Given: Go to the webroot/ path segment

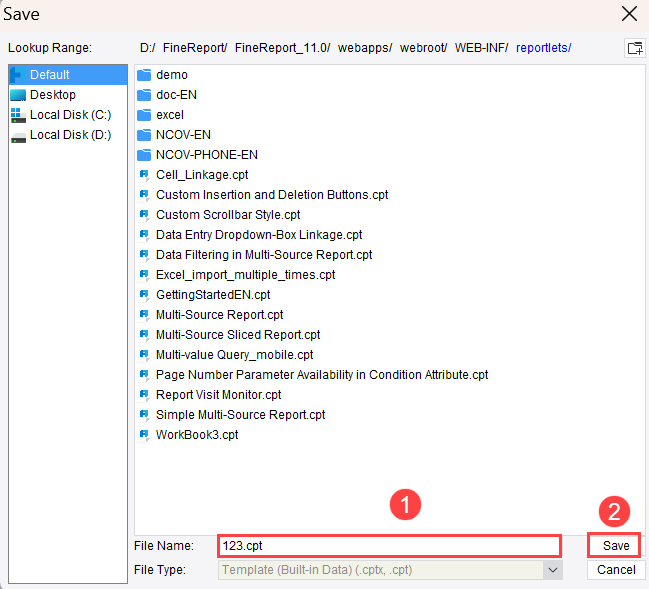Looking at the screenshot, I should pyautogui.click(x=423, y=48).
